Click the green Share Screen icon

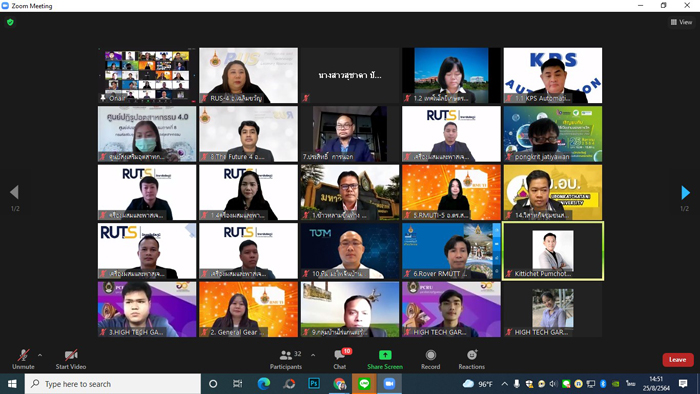pos(385,355)
